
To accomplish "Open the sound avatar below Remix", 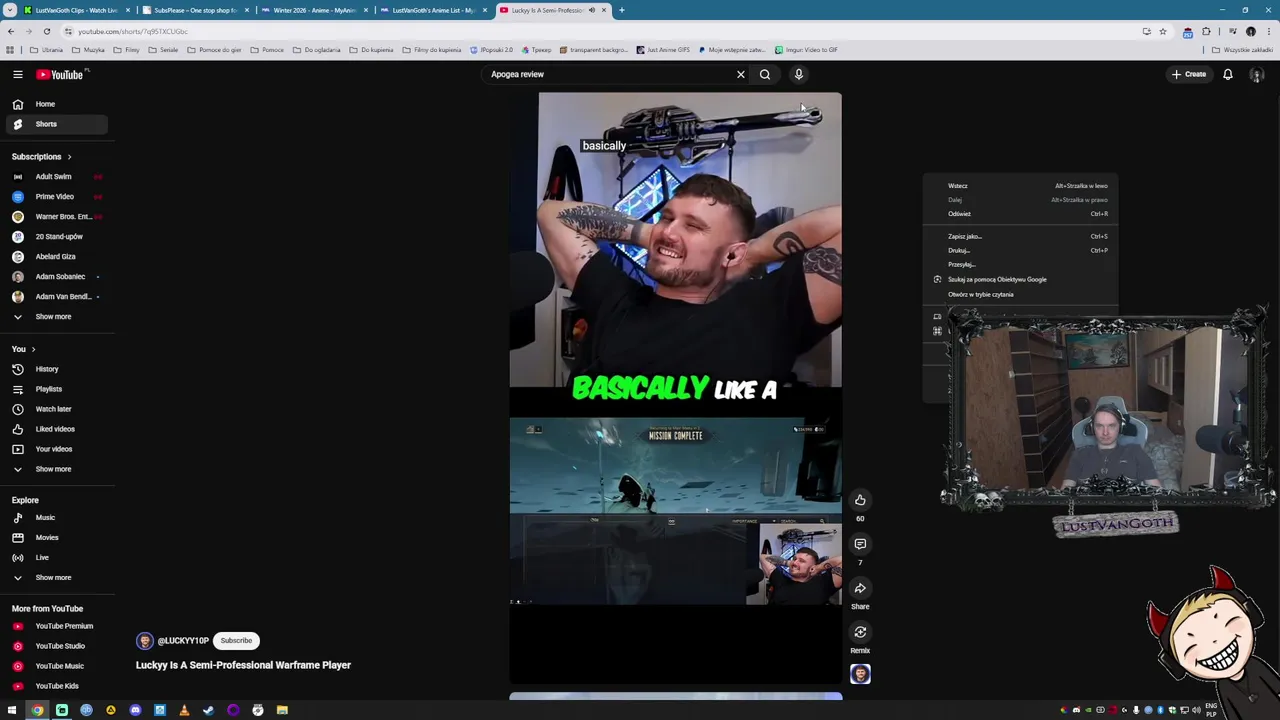I will [860, 674].
